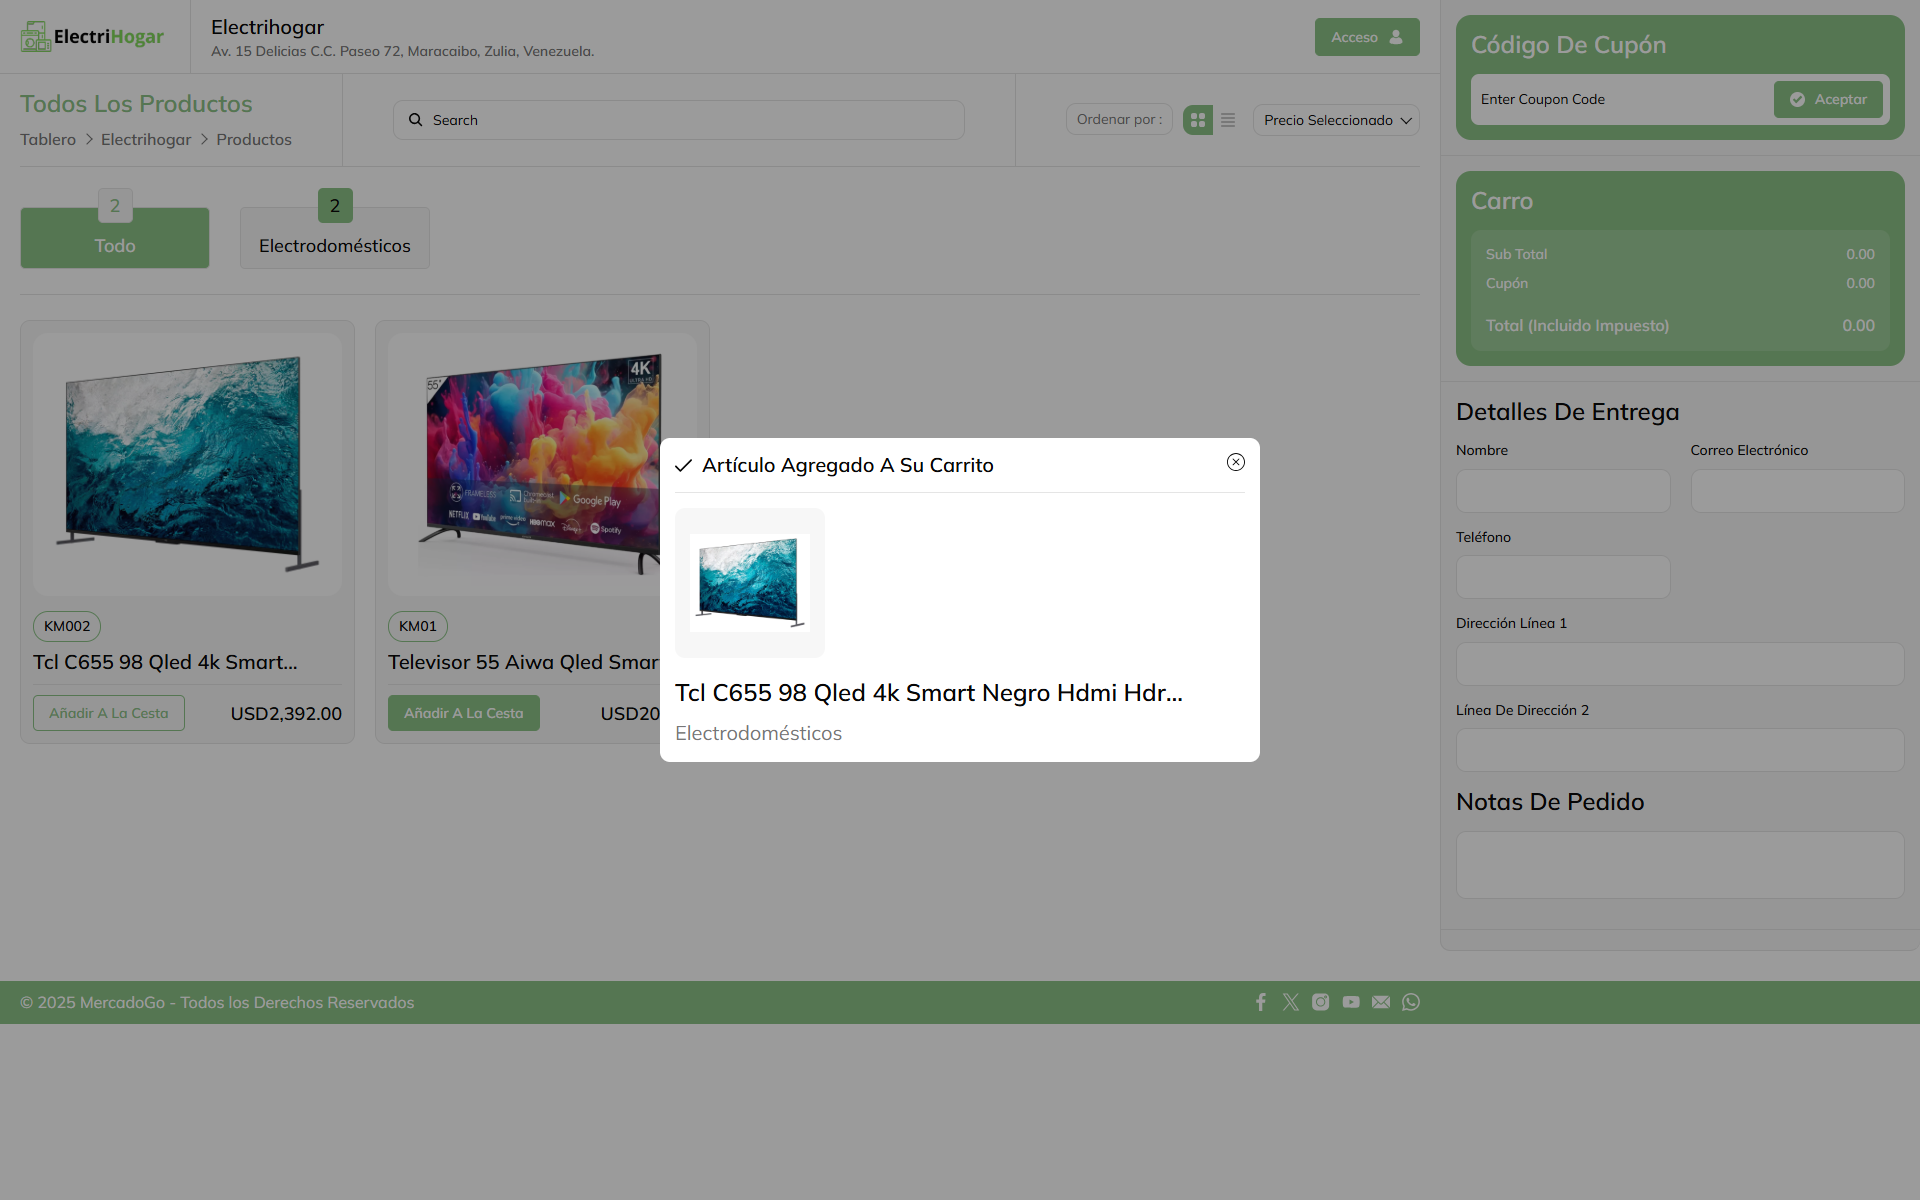Add Tcl C655 98 Qled to basket
Screen dimensions: 1920x1200
point(109,713)
